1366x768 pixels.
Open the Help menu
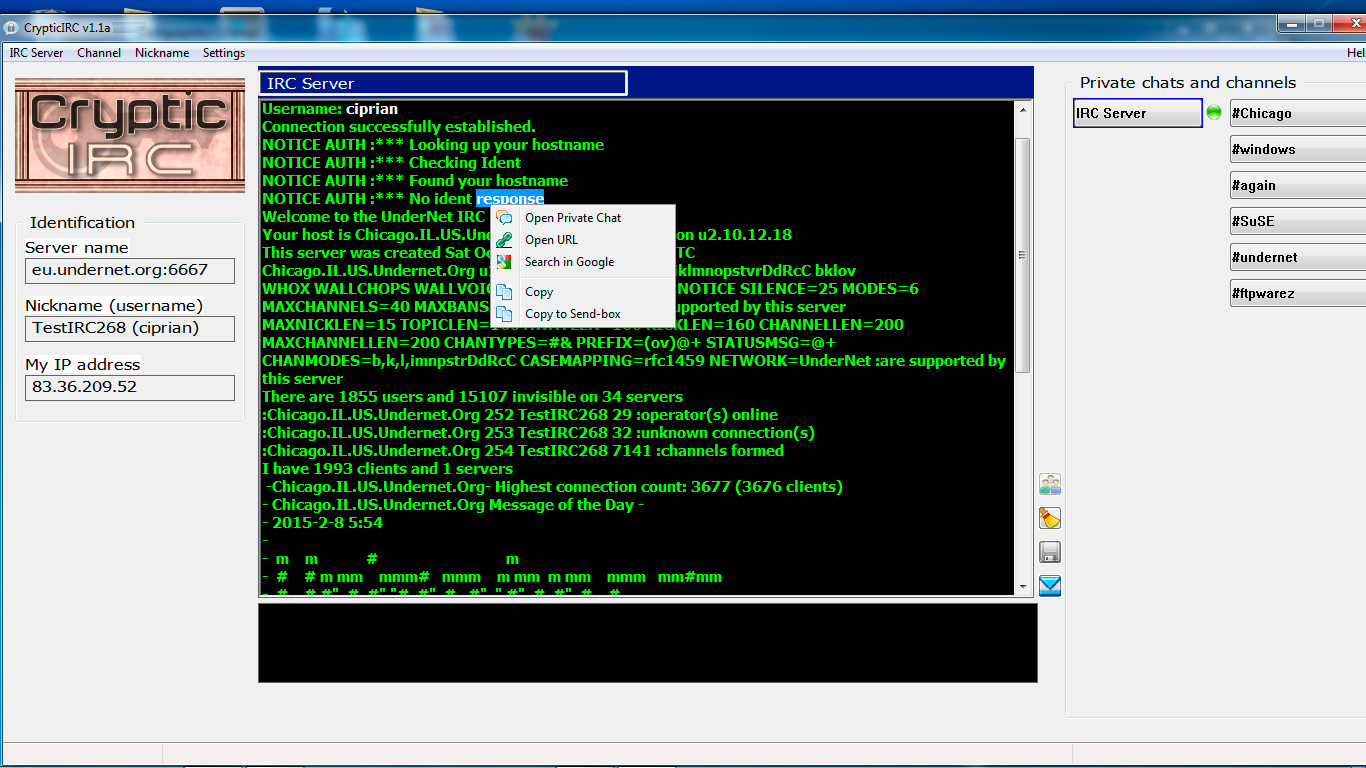[1355, 53]
